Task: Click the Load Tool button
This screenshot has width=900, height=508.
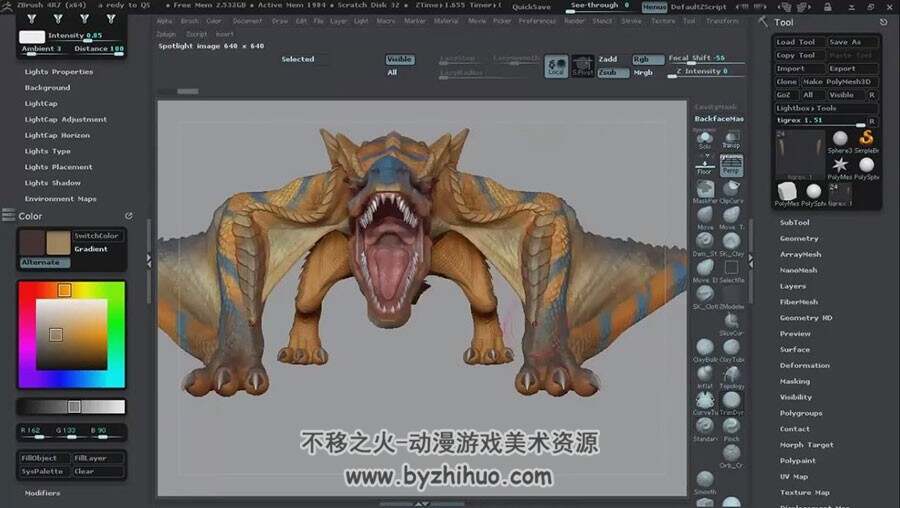Action: (x=800, y=42)
